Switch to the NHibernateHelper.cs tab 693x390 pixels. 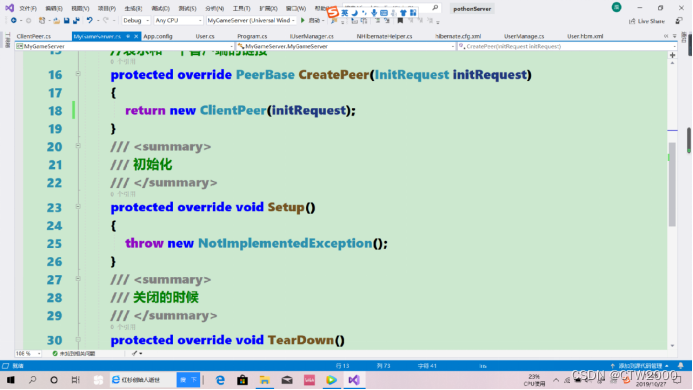click(385, 36)
